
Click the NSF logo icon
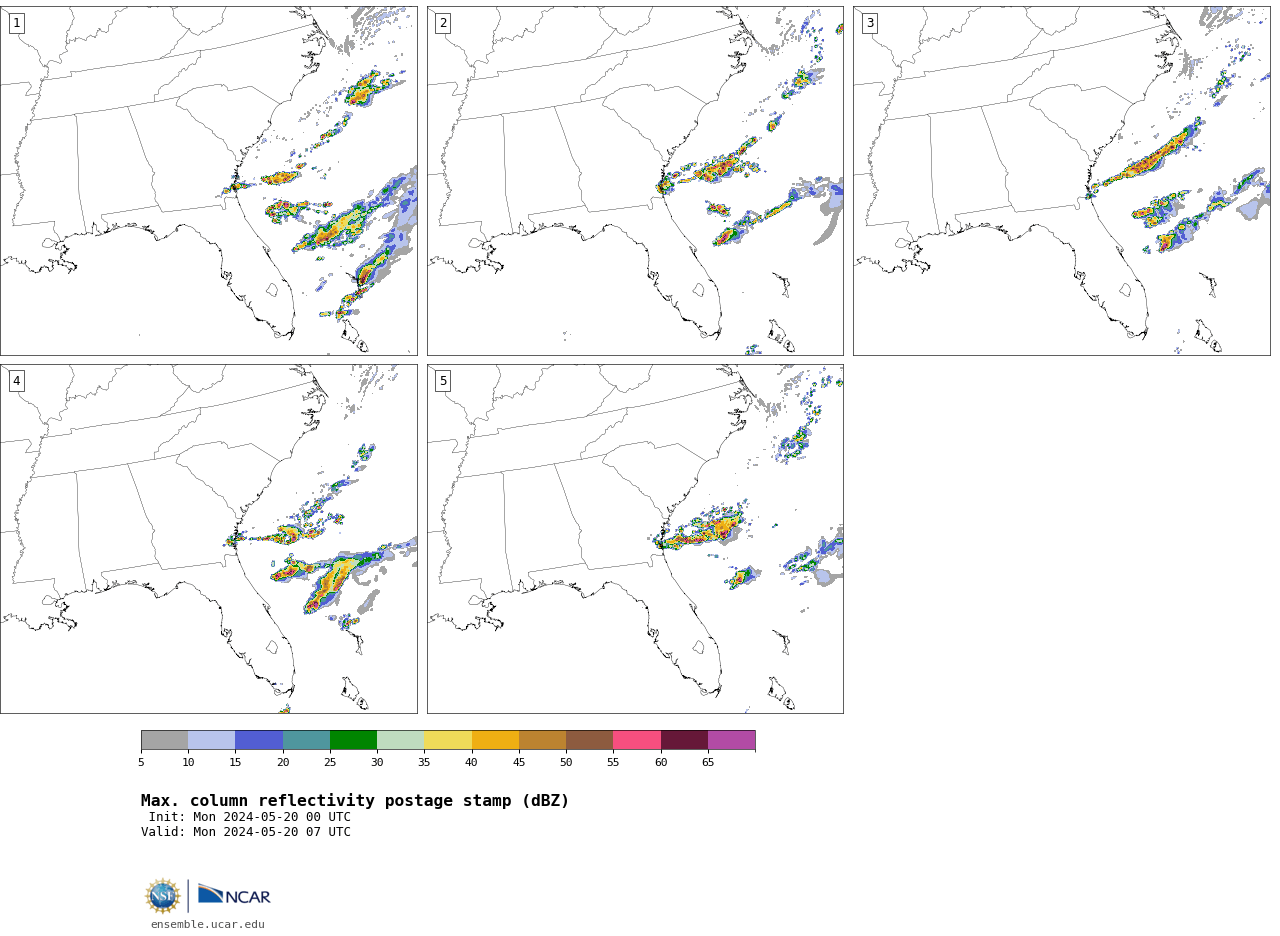163,896
